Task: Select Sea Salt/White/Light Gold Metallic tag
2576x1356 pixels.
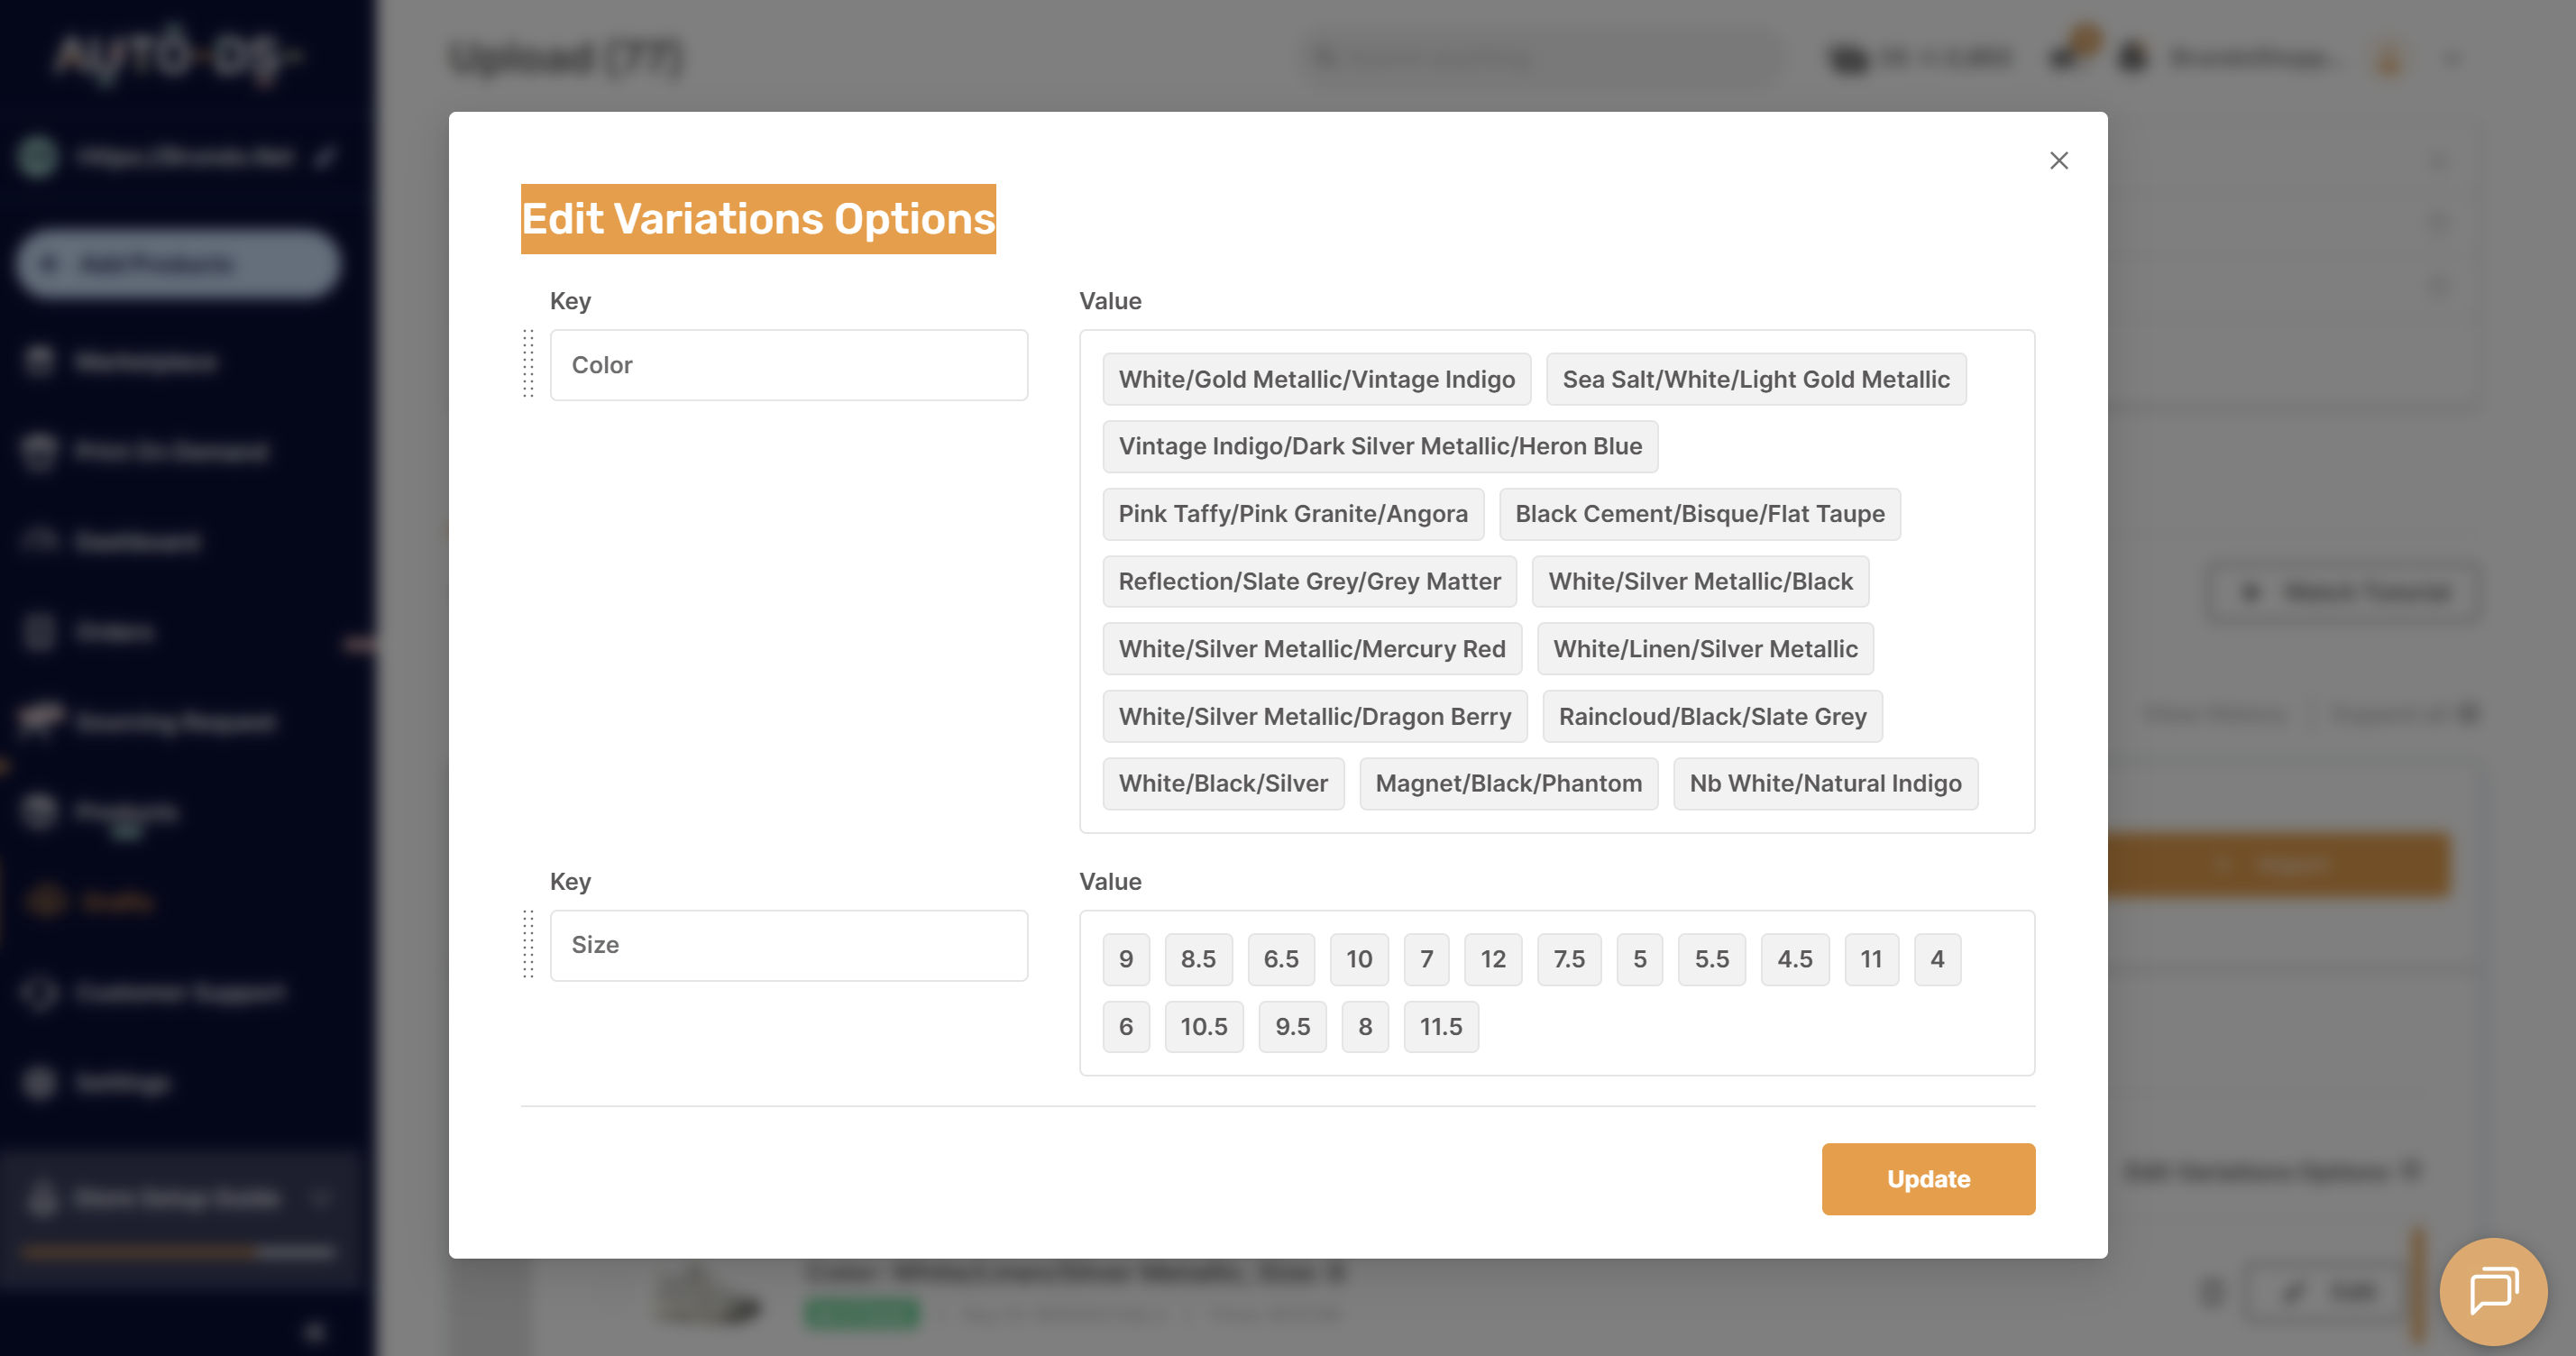Action: [1755, 379]
